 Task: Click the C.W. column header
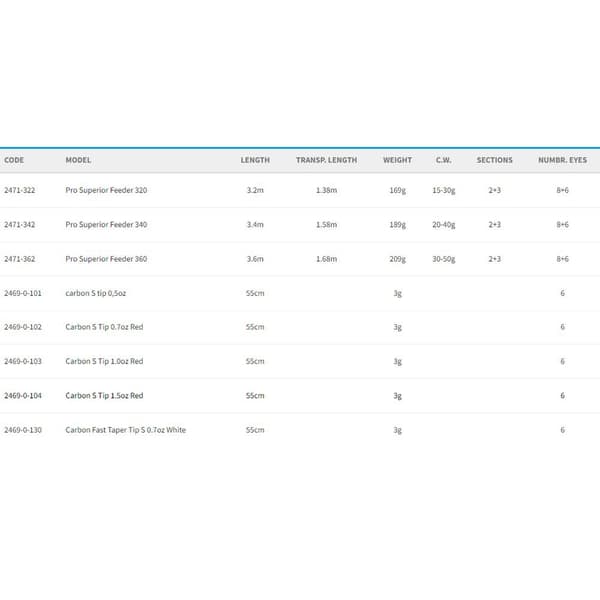443,160
